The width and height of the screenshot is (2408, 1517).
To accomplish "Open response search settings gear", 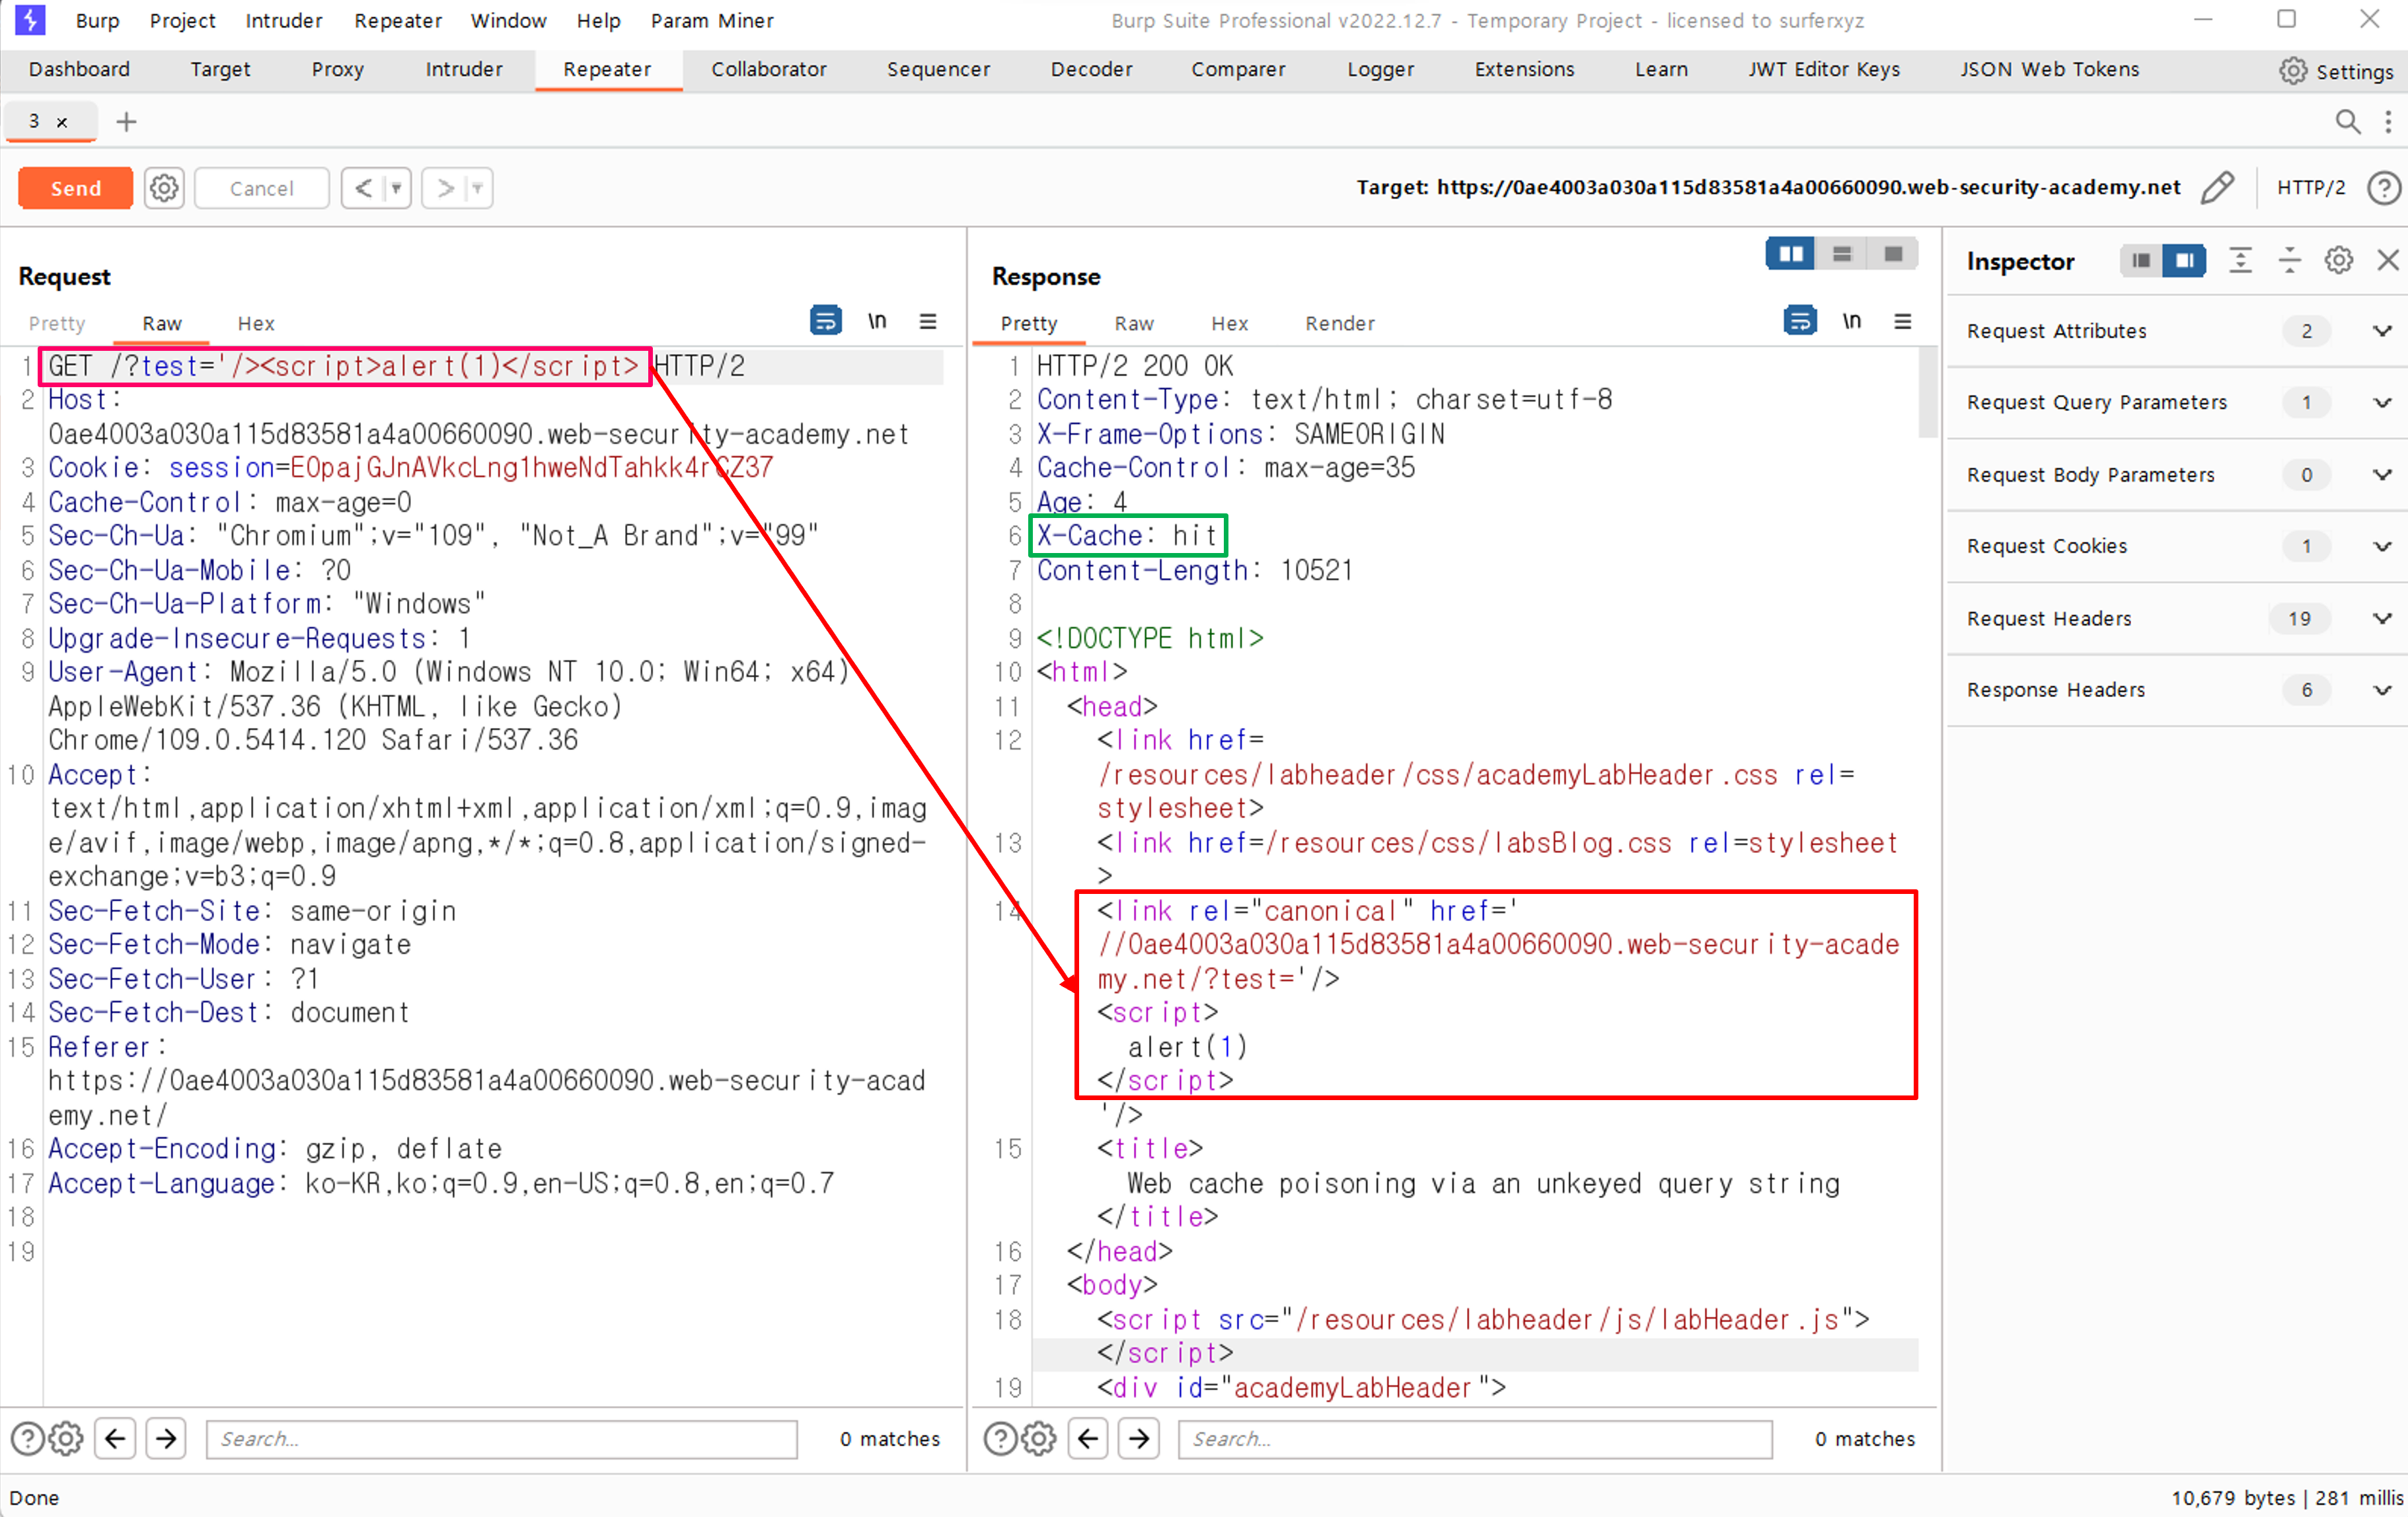I will 1039,1439.
